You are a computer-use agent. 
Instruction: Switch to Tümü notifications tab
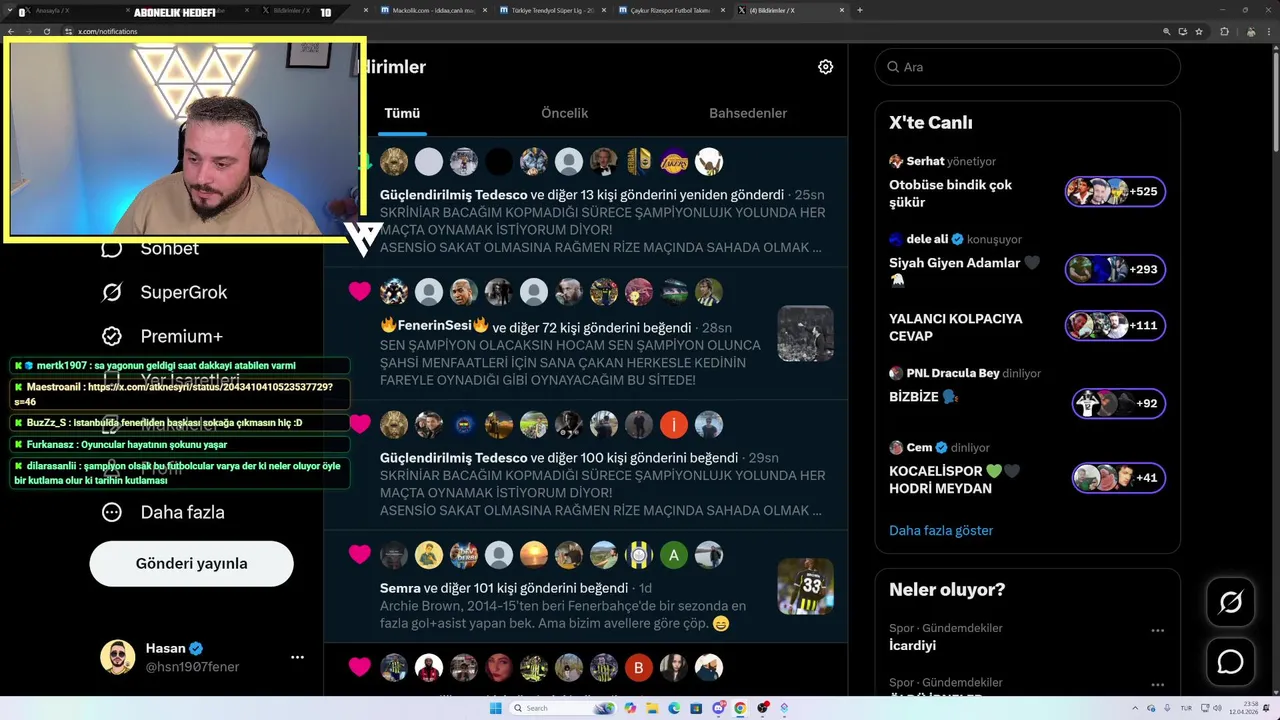[x=402, y=113]
